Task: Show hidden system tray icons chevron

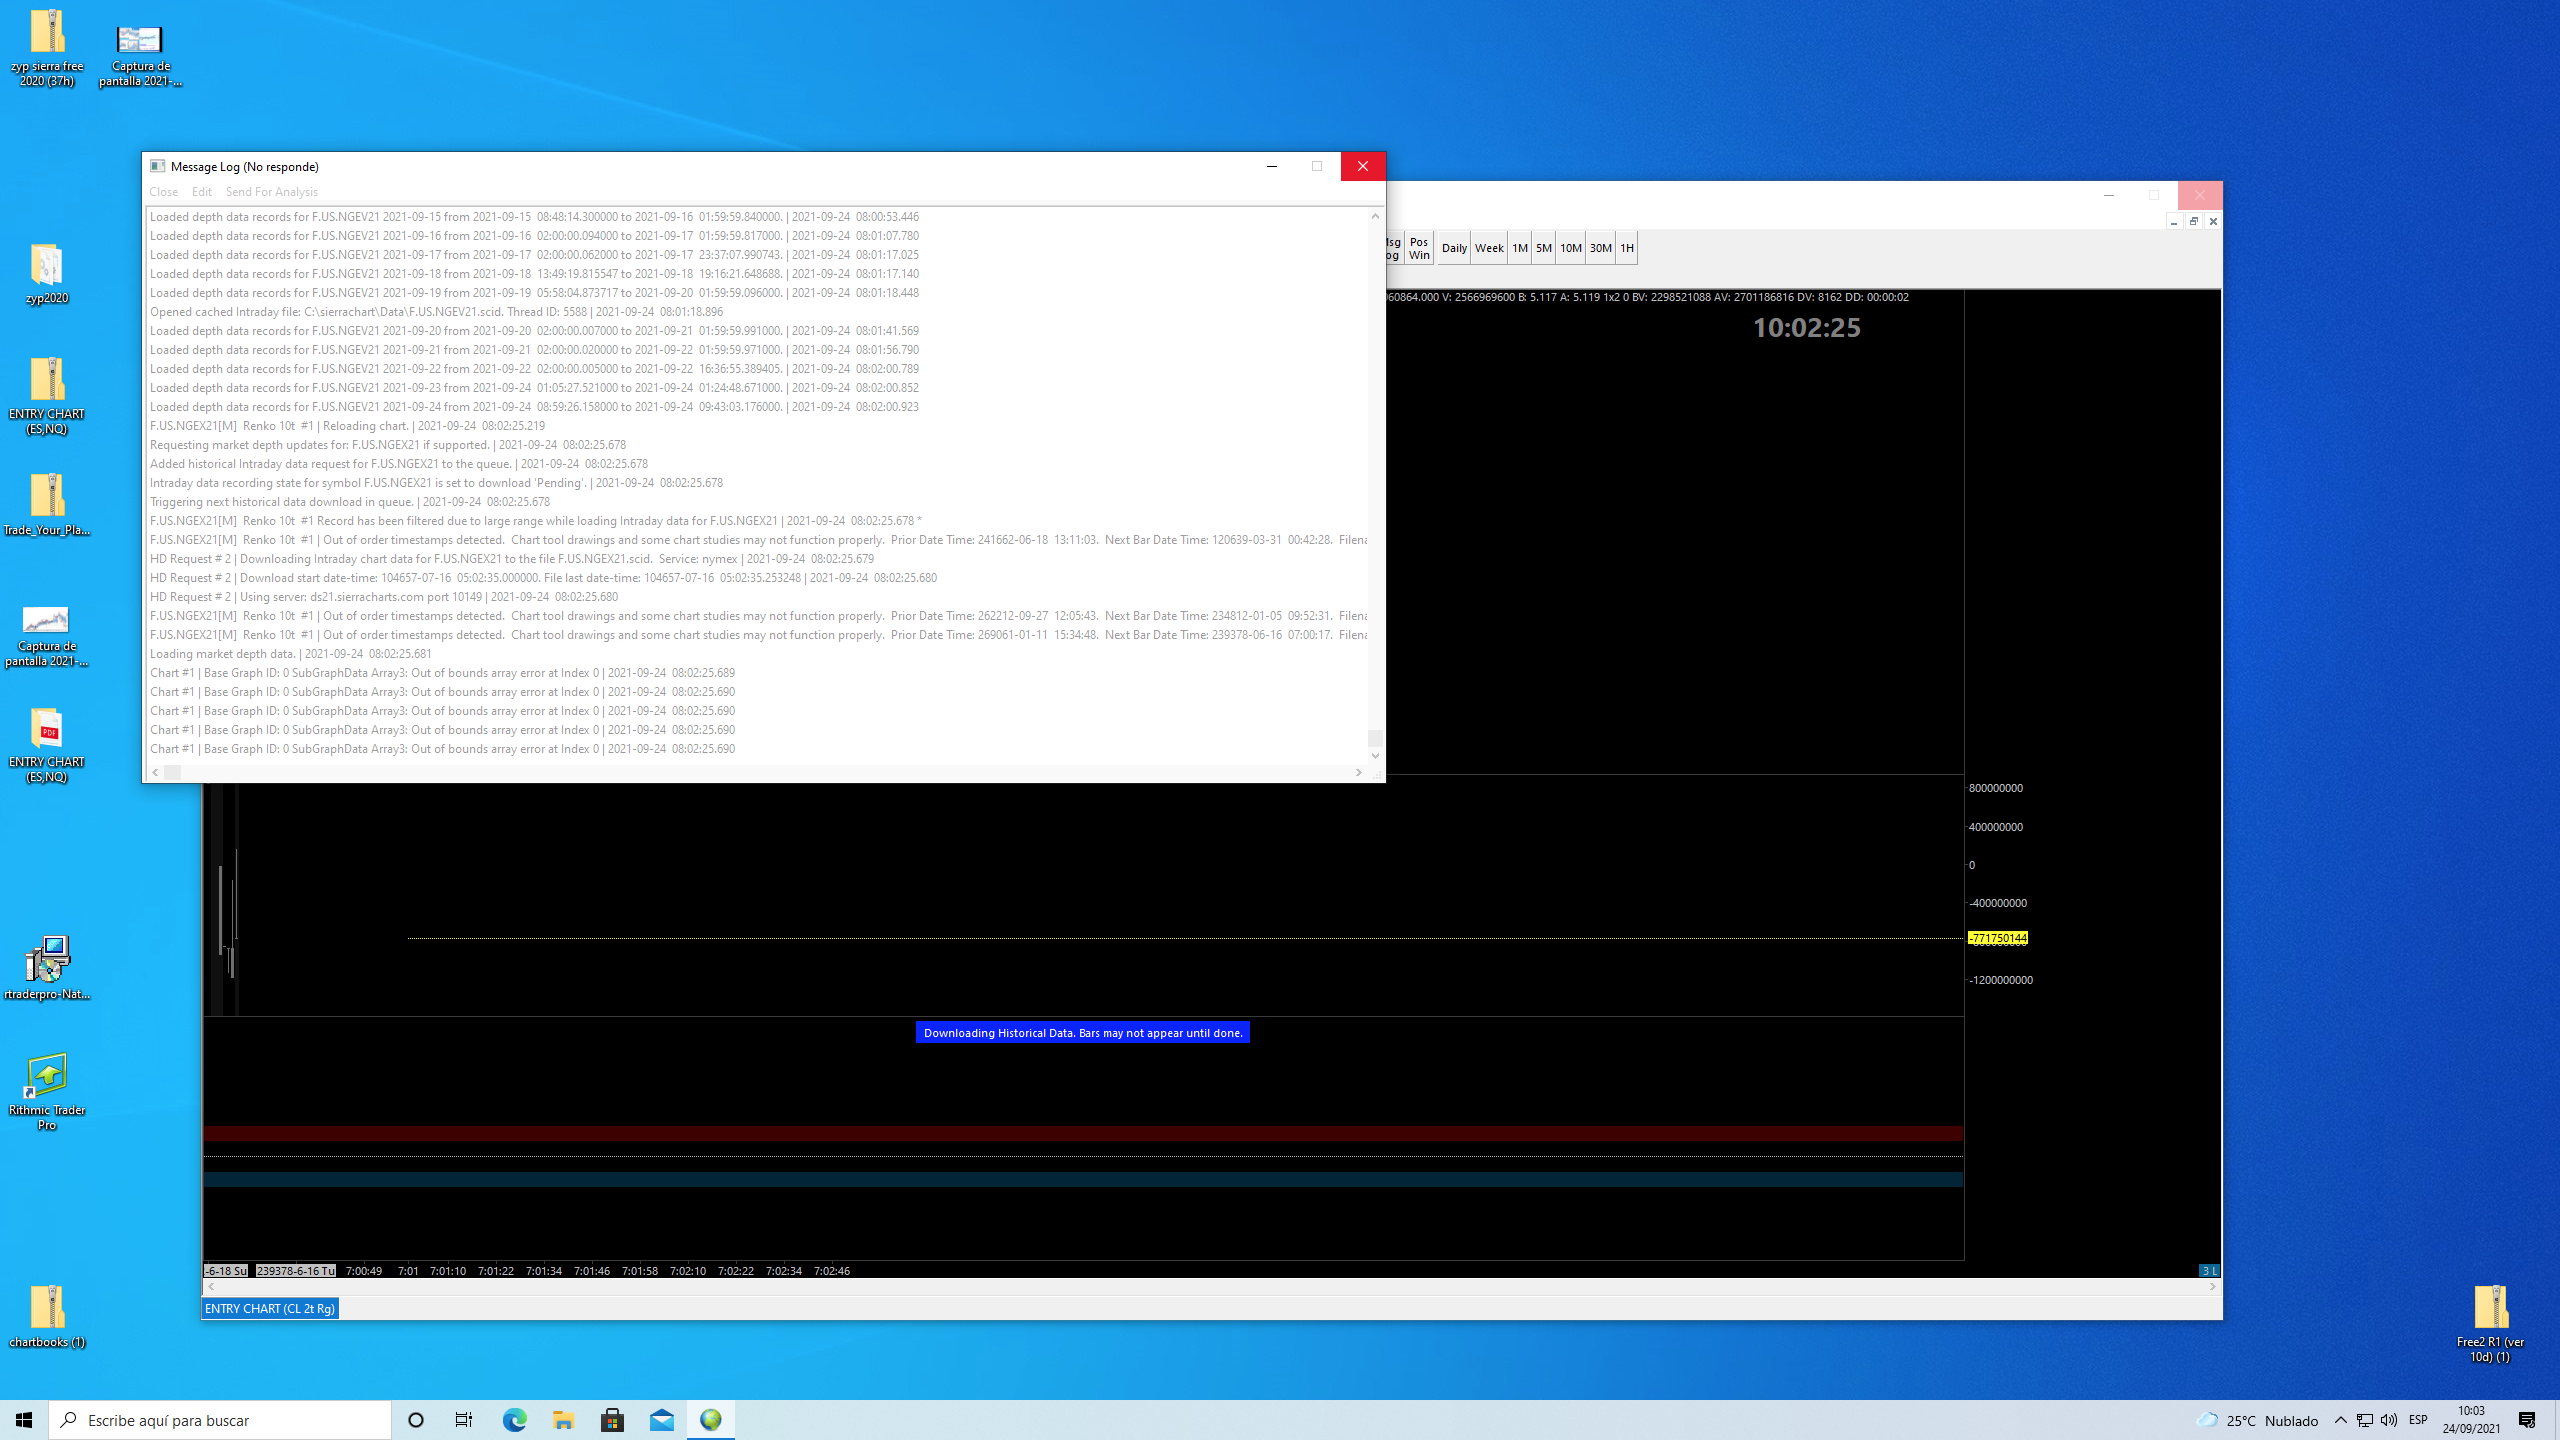Action: (x=2341, y=1420)
